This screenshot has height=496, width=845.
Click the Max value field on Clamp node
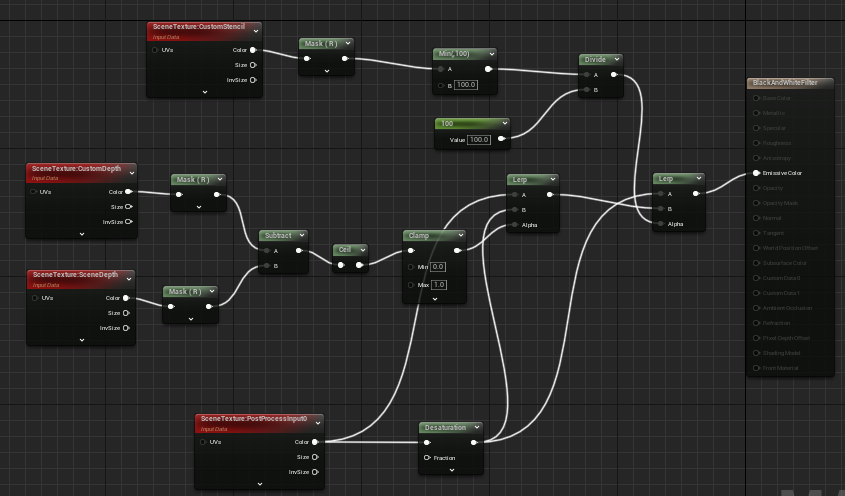pyautogui.click(x=438, y=285)
